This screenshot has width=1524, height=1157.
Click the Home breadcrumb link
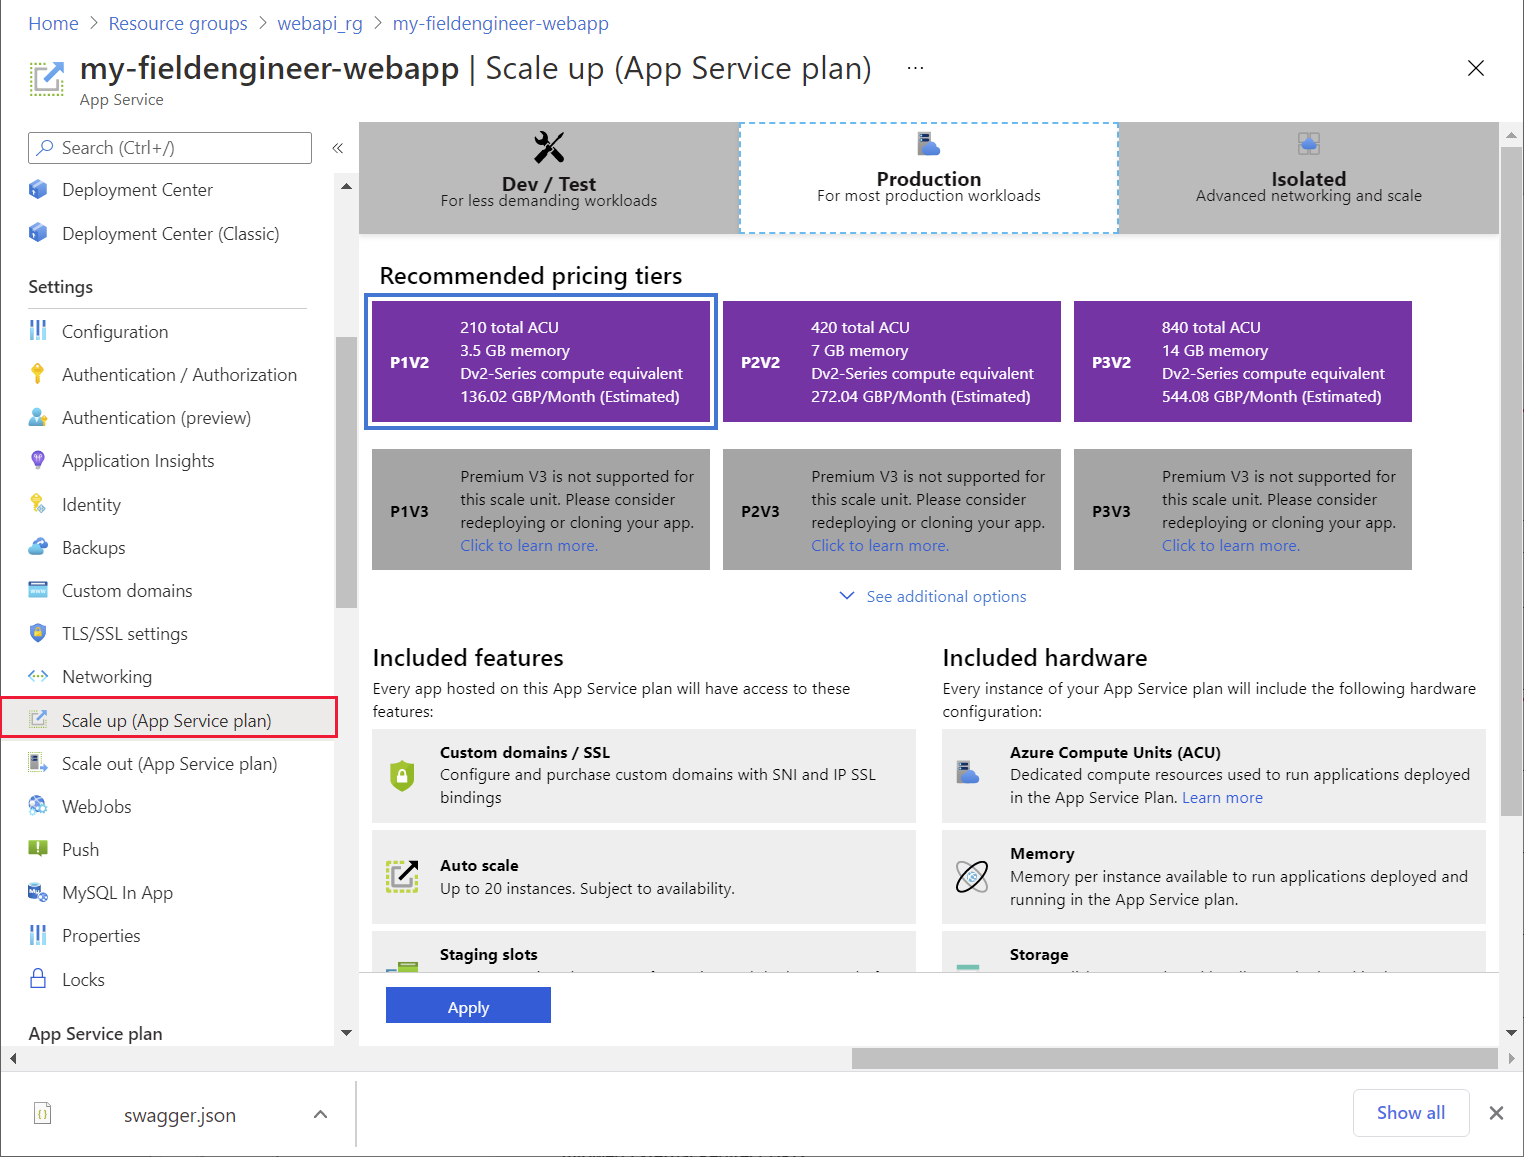click(x=53, y=23)
